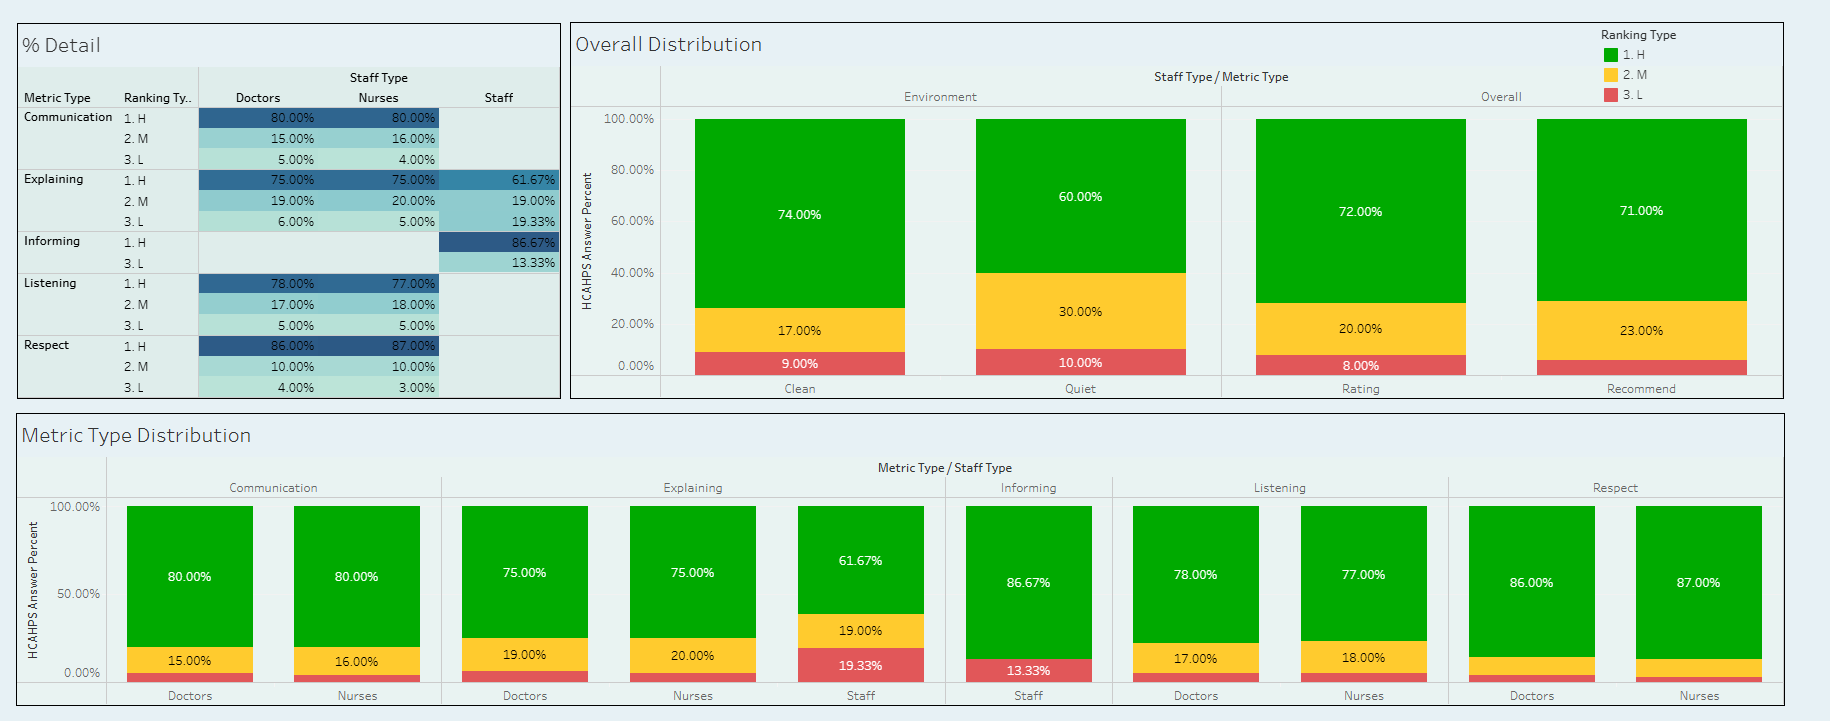This screenshot has width=1830, height=721.
Task: Click the 23.00% yellow segment for Recommend
Action: [x=1642, y=330]
